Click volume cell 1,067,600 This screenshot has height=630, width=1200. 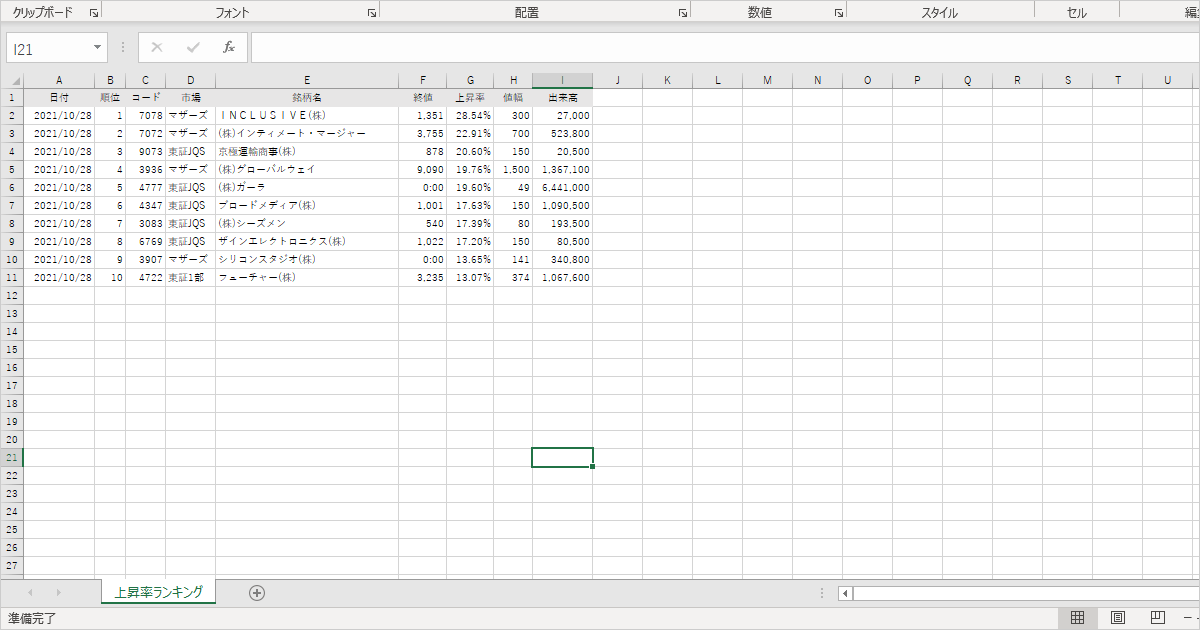(x=562, y=278)
